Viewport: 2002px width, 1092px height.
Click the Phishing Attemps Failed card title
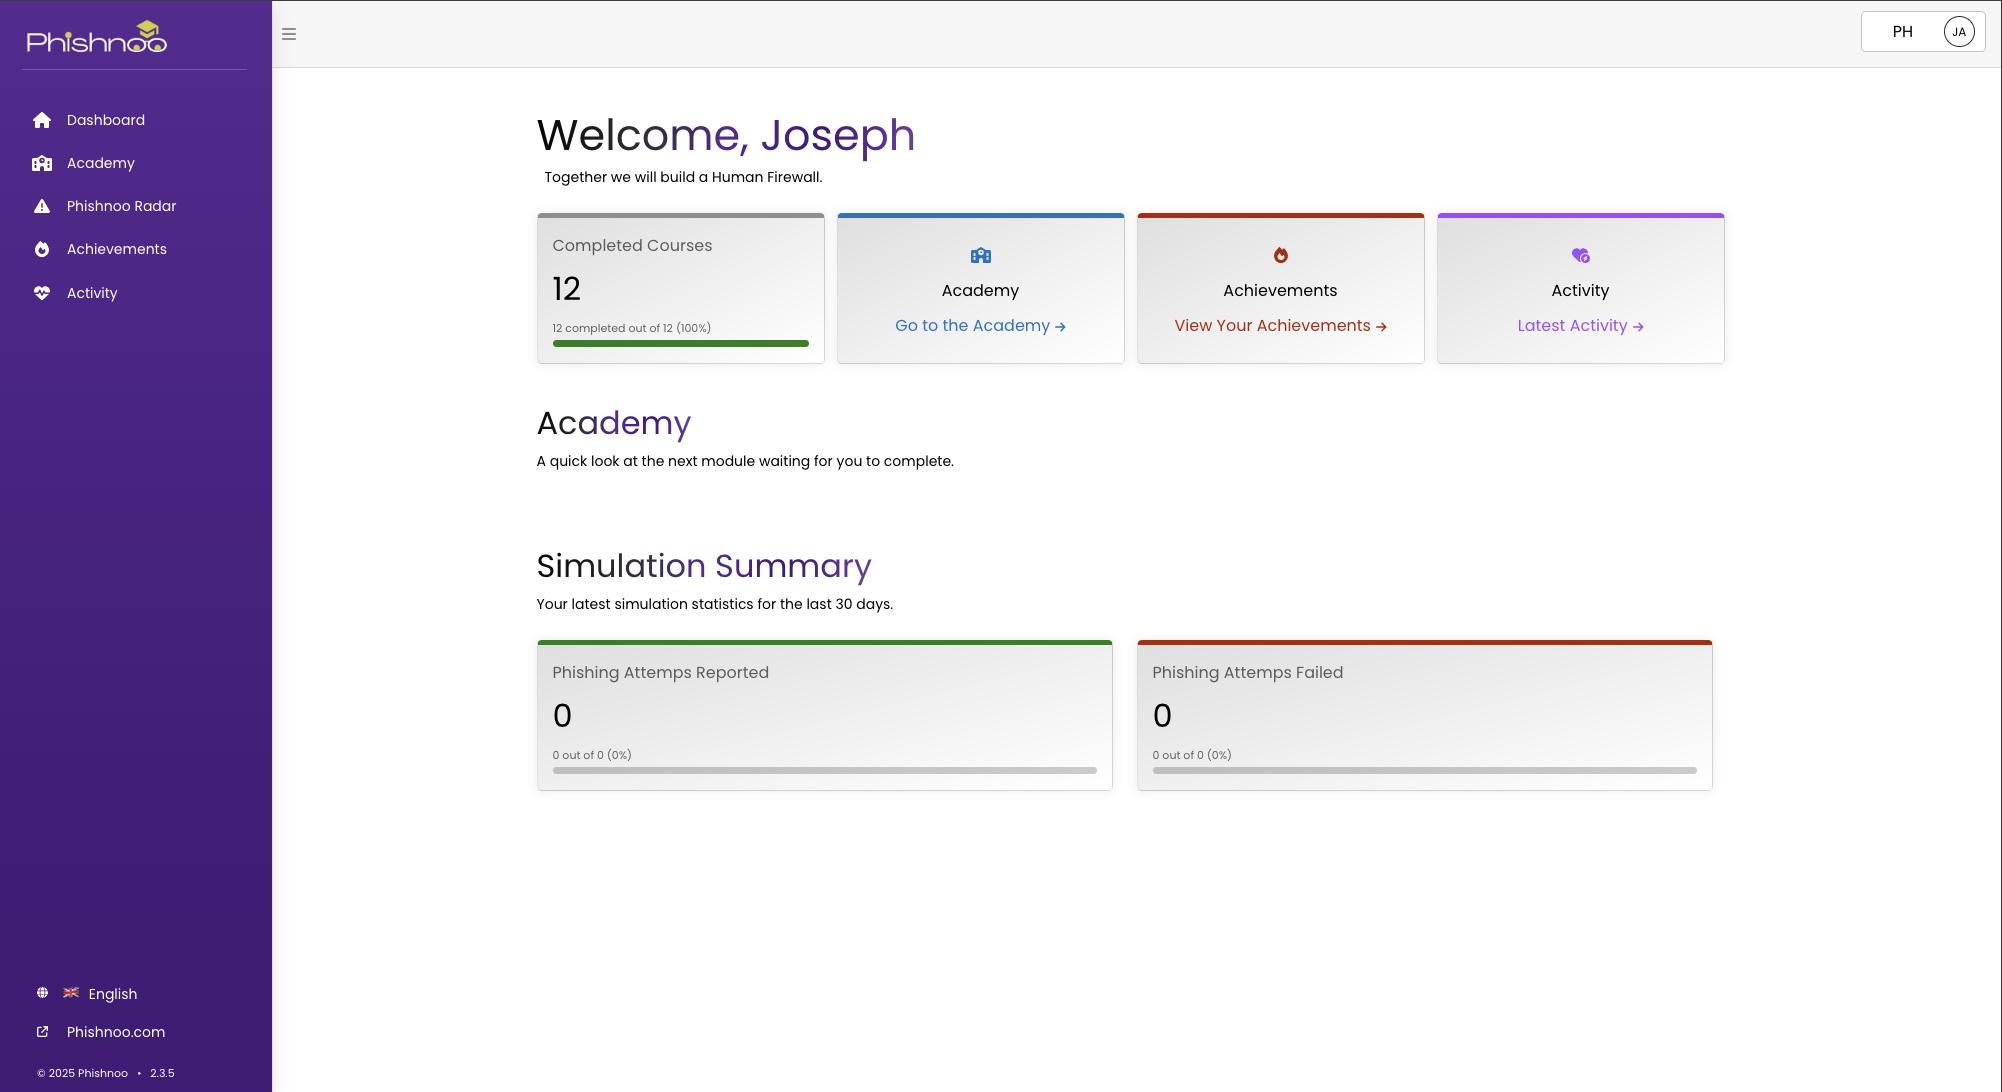point(1248,673)
